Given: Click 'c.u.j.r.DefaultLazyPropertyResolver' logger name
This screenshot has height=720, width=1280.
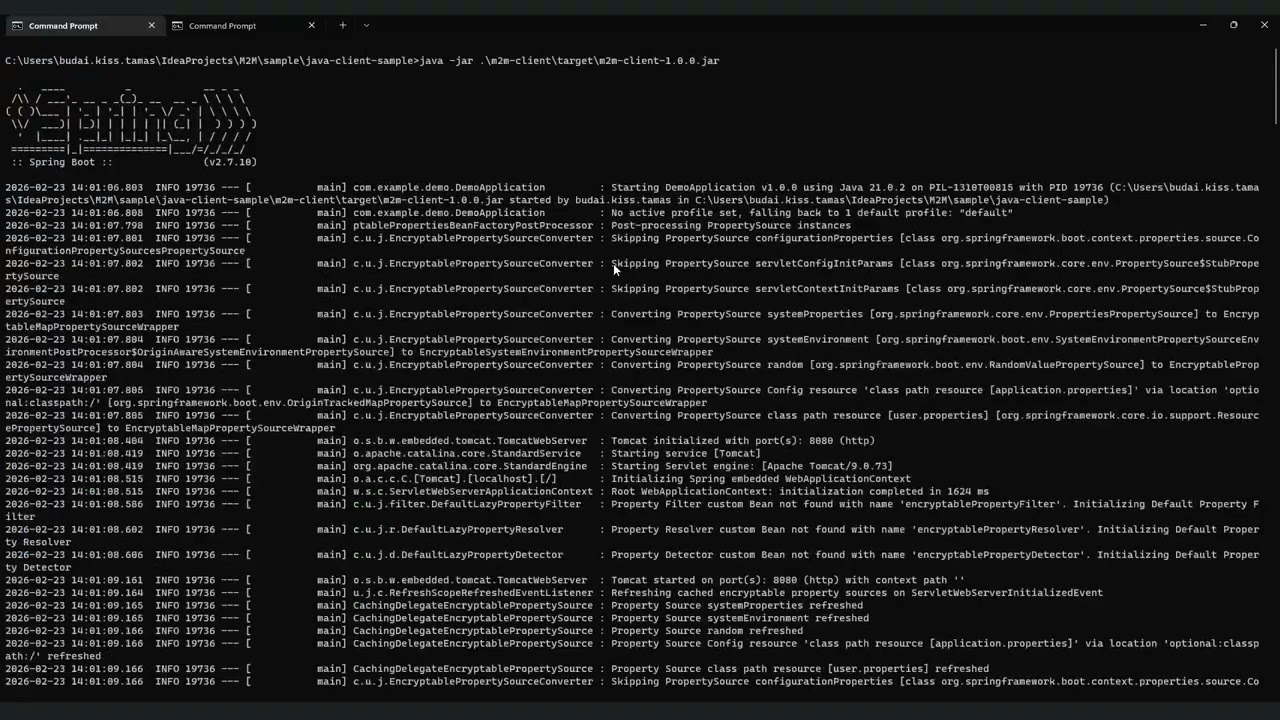Looking at the screenshot, I should 458,530.
